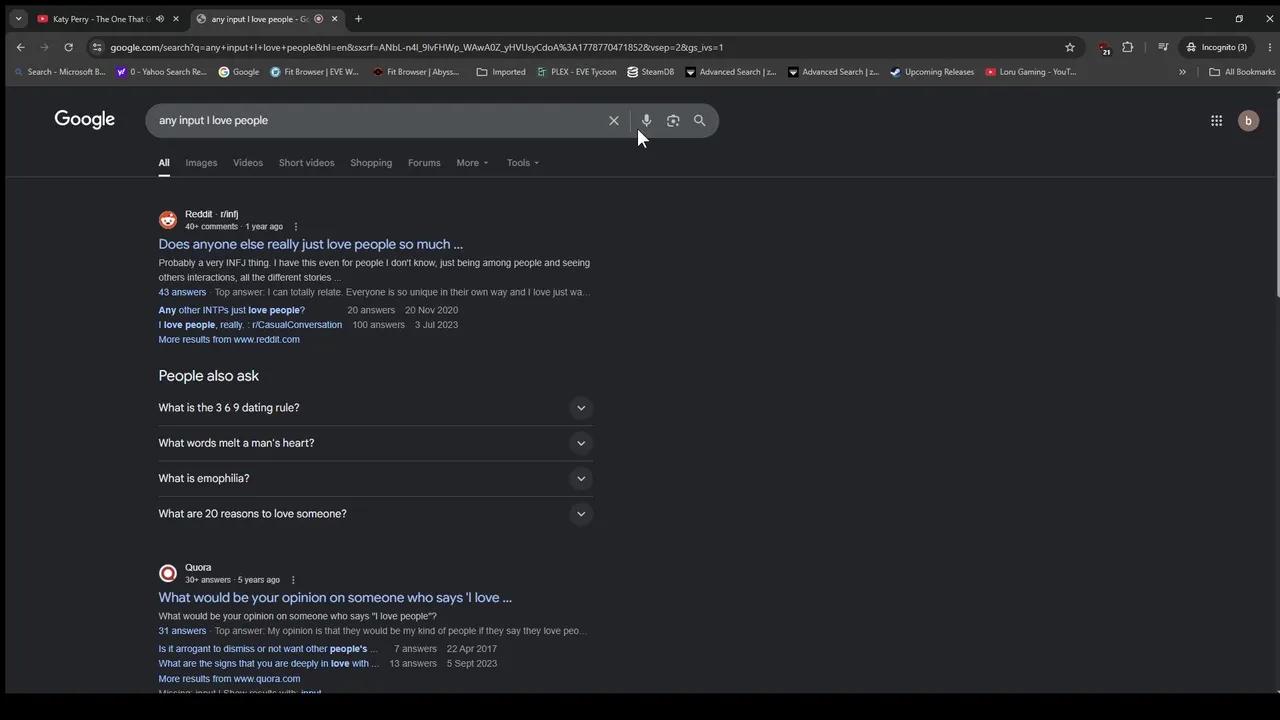Open the tab search dropdown arrow
The image size is (1280, 720).
[18, 19]
